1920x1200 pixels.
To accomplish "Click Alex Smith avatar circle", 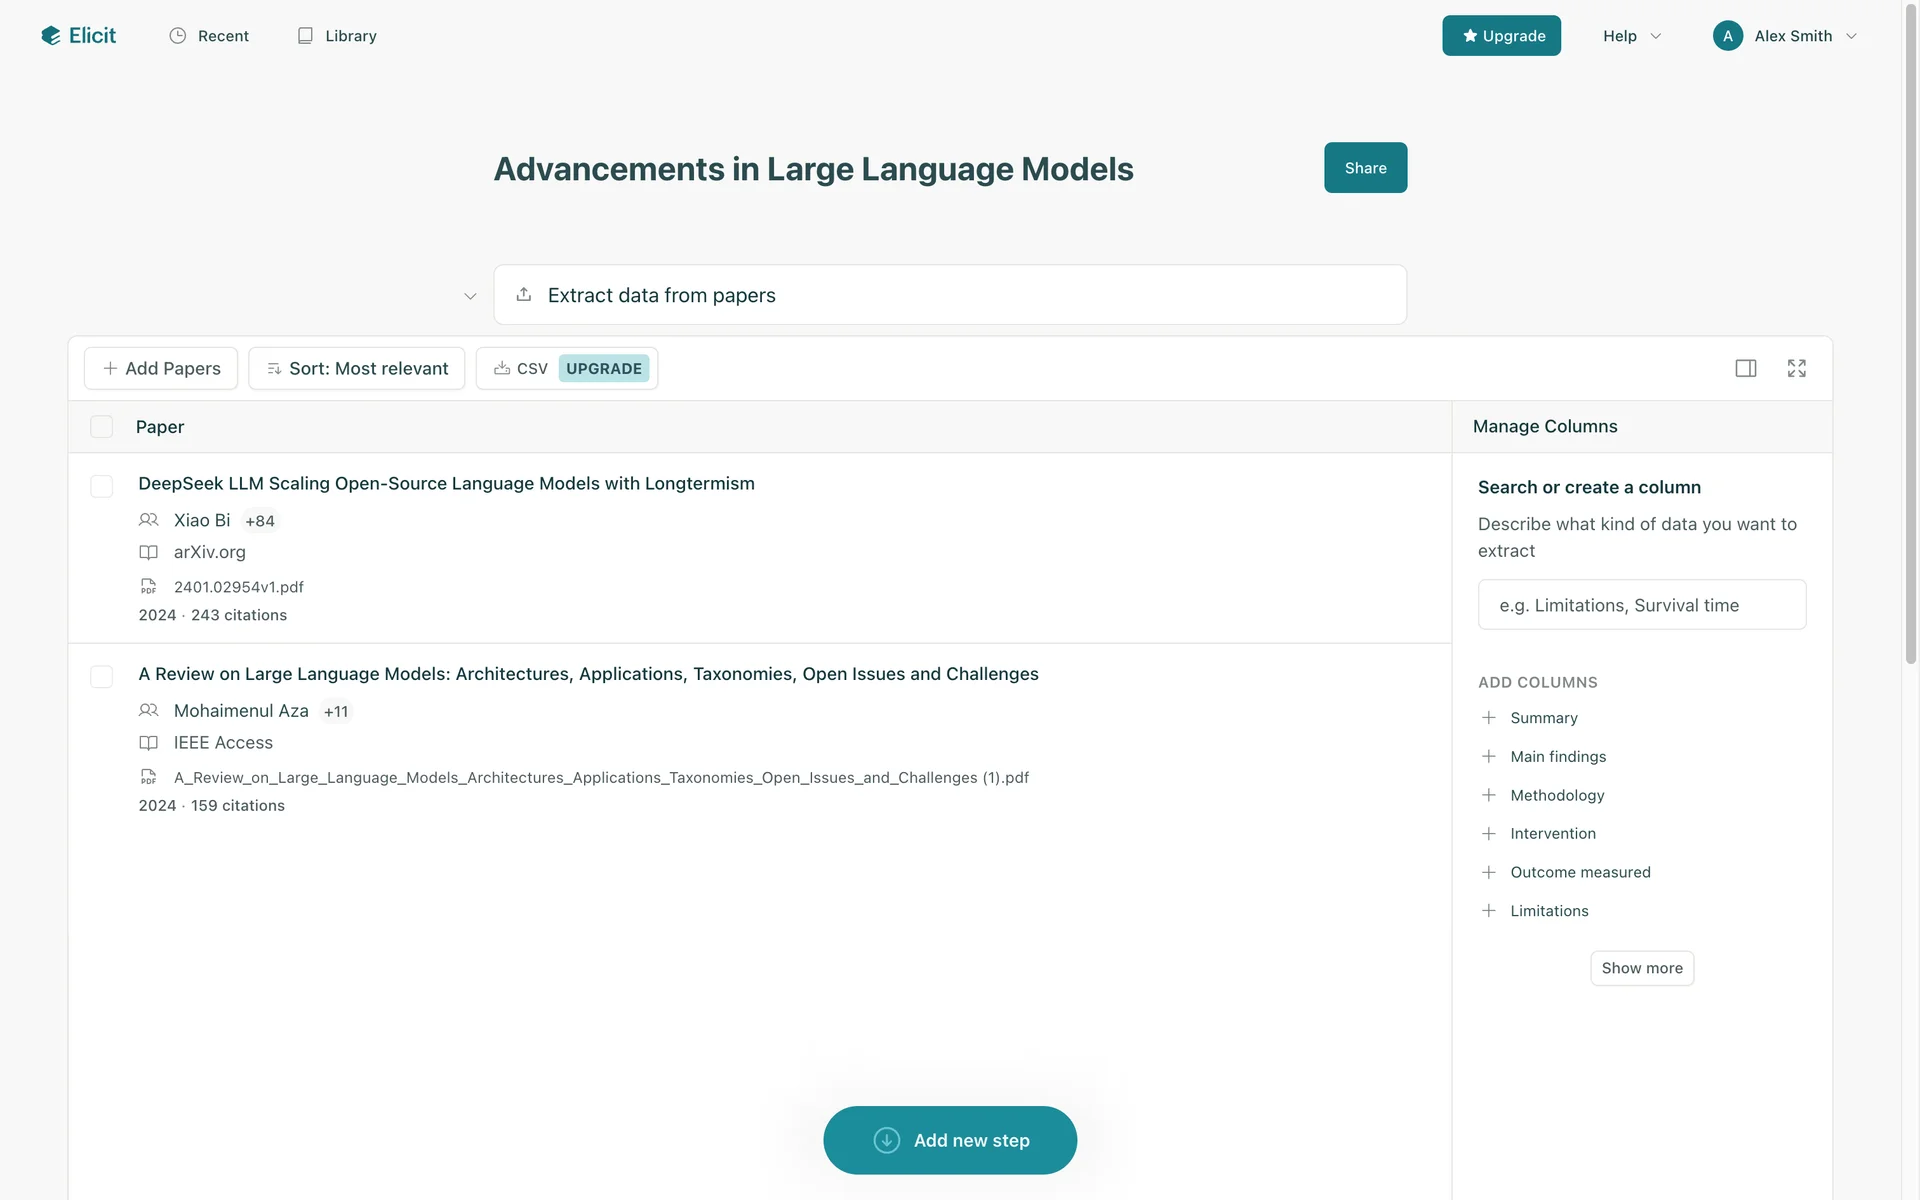I will click(x=1727, y=36).
